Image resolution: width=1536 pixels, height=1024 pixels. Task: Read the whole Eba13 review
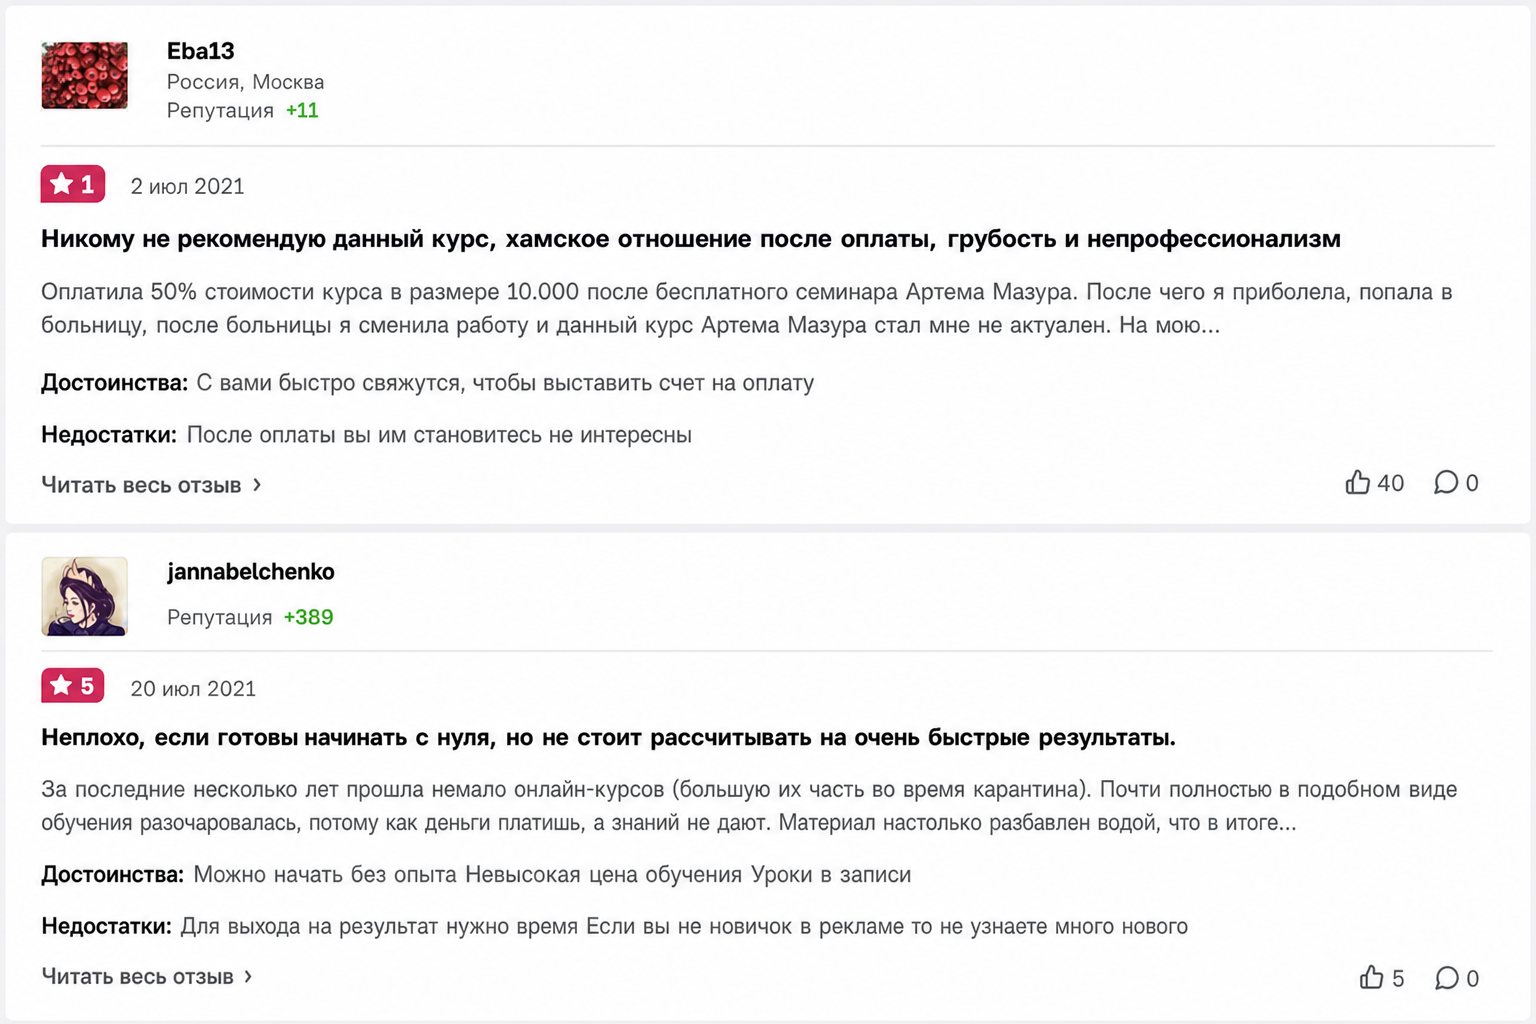pos(141,485)
